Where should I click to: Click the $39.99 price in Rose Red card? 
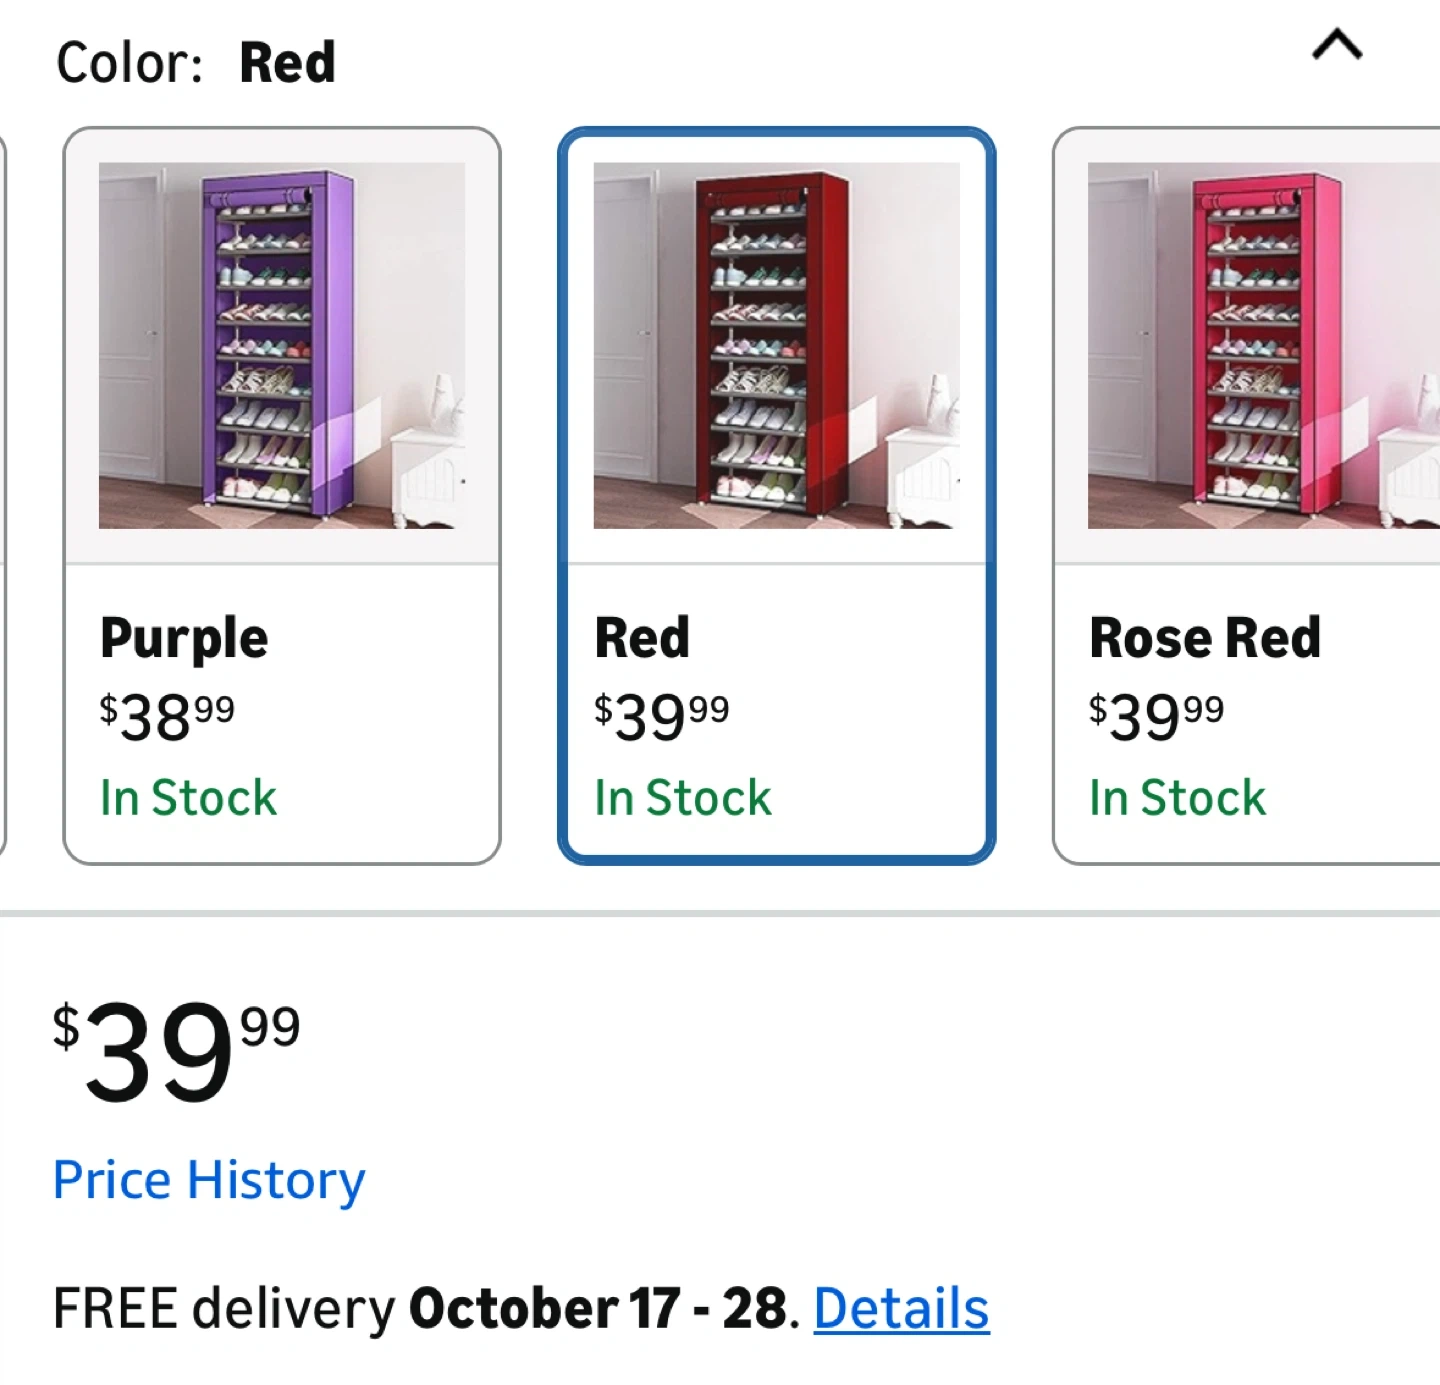[x=1156, y=716]
